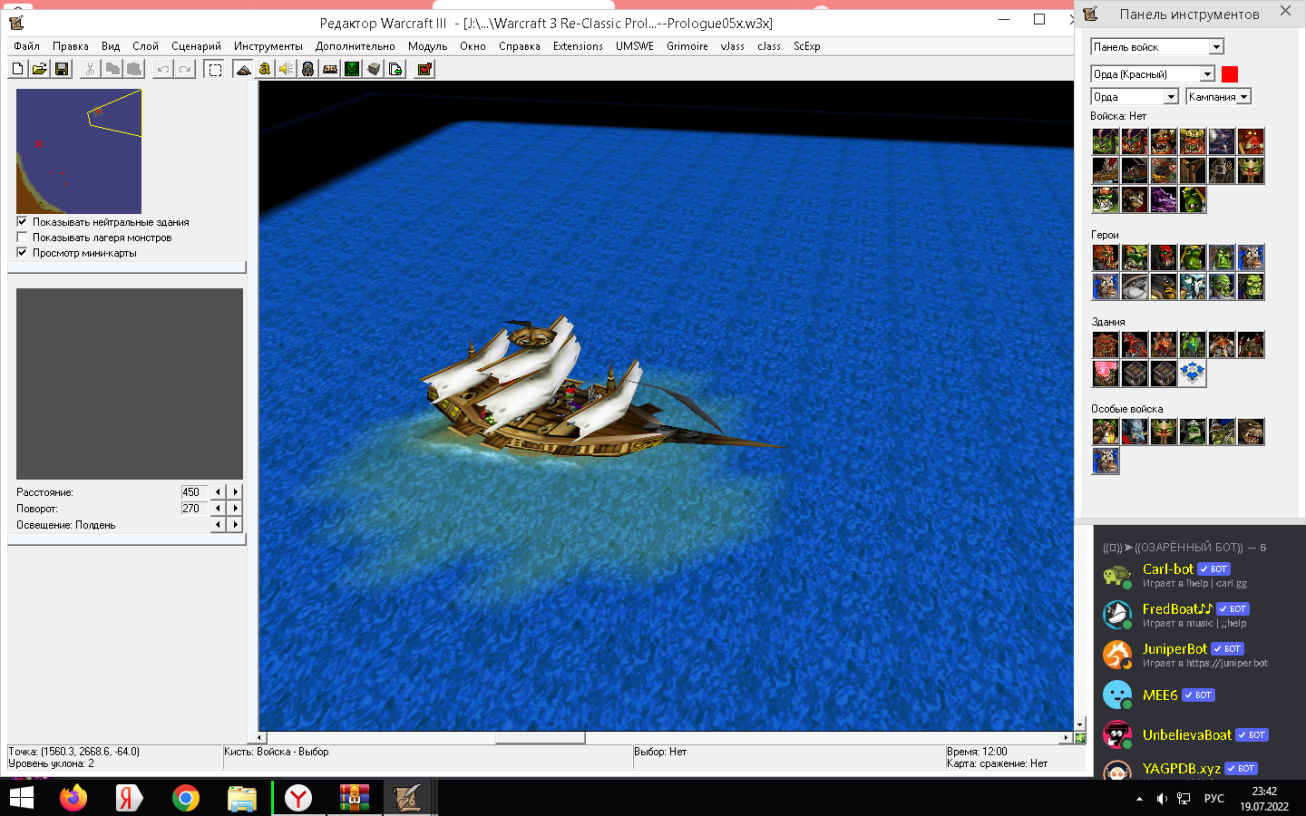Open the Модуль menu
The image size is (1306, 816).
pos(428,46)
